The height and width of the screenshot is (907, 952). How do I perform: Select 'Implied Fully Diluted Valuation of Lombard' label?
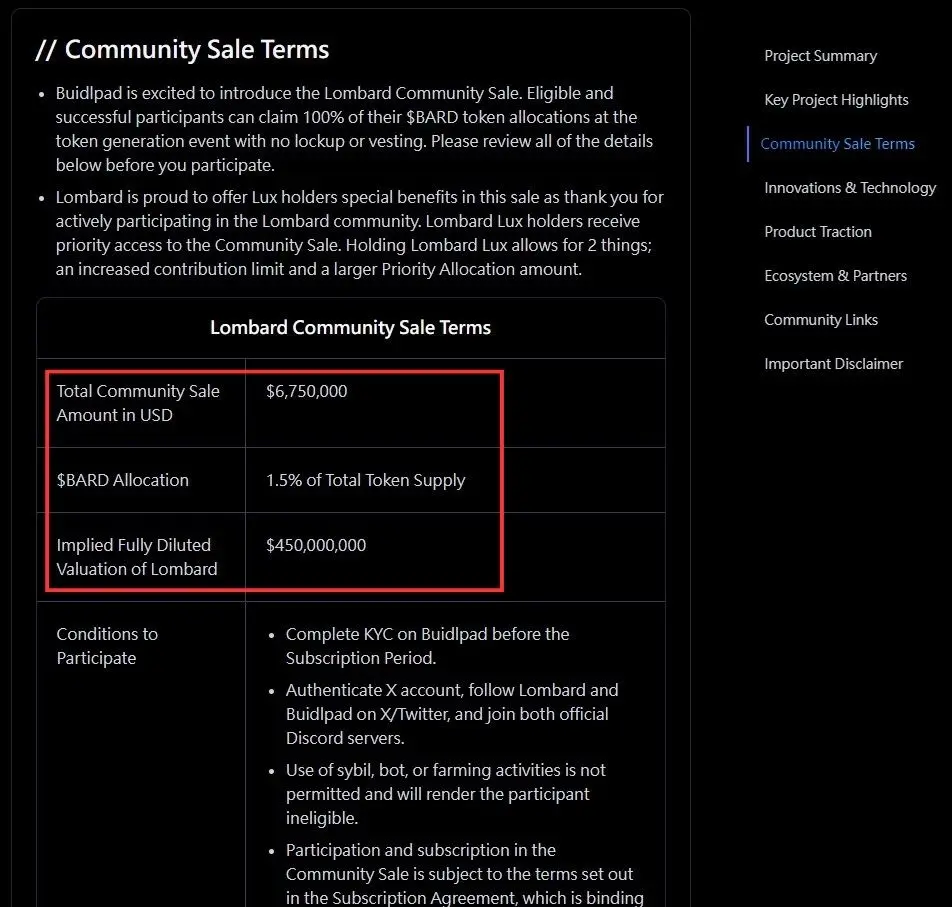(x=137, y=557)
